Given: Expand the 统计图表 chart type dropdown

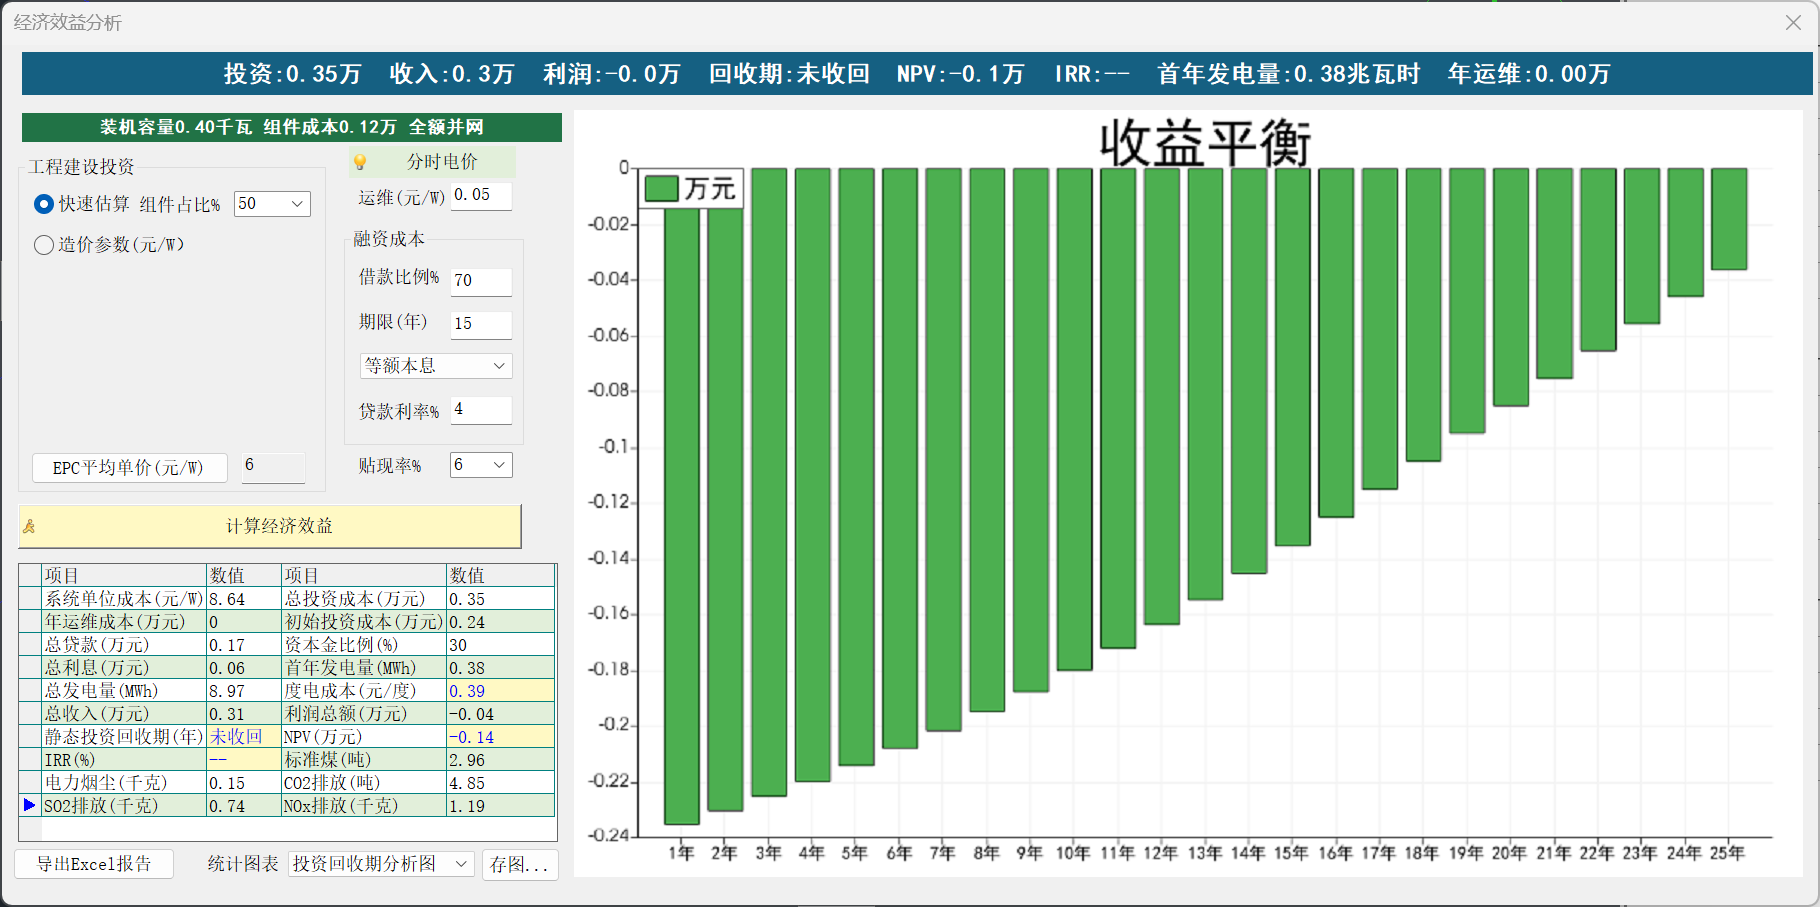Looking at the screenshot, I should (x=461, y=864).
